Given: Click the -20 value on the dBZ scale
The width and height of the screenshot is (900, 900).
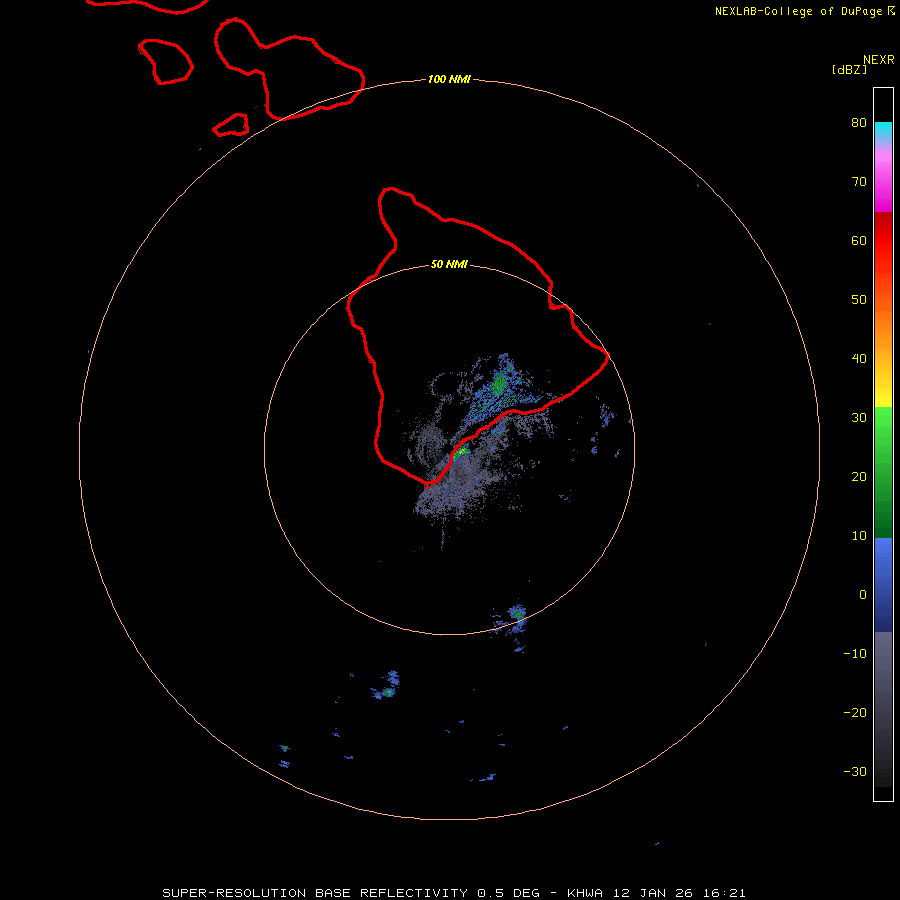Looking at the screenshot, I should [x=855, y=713].
